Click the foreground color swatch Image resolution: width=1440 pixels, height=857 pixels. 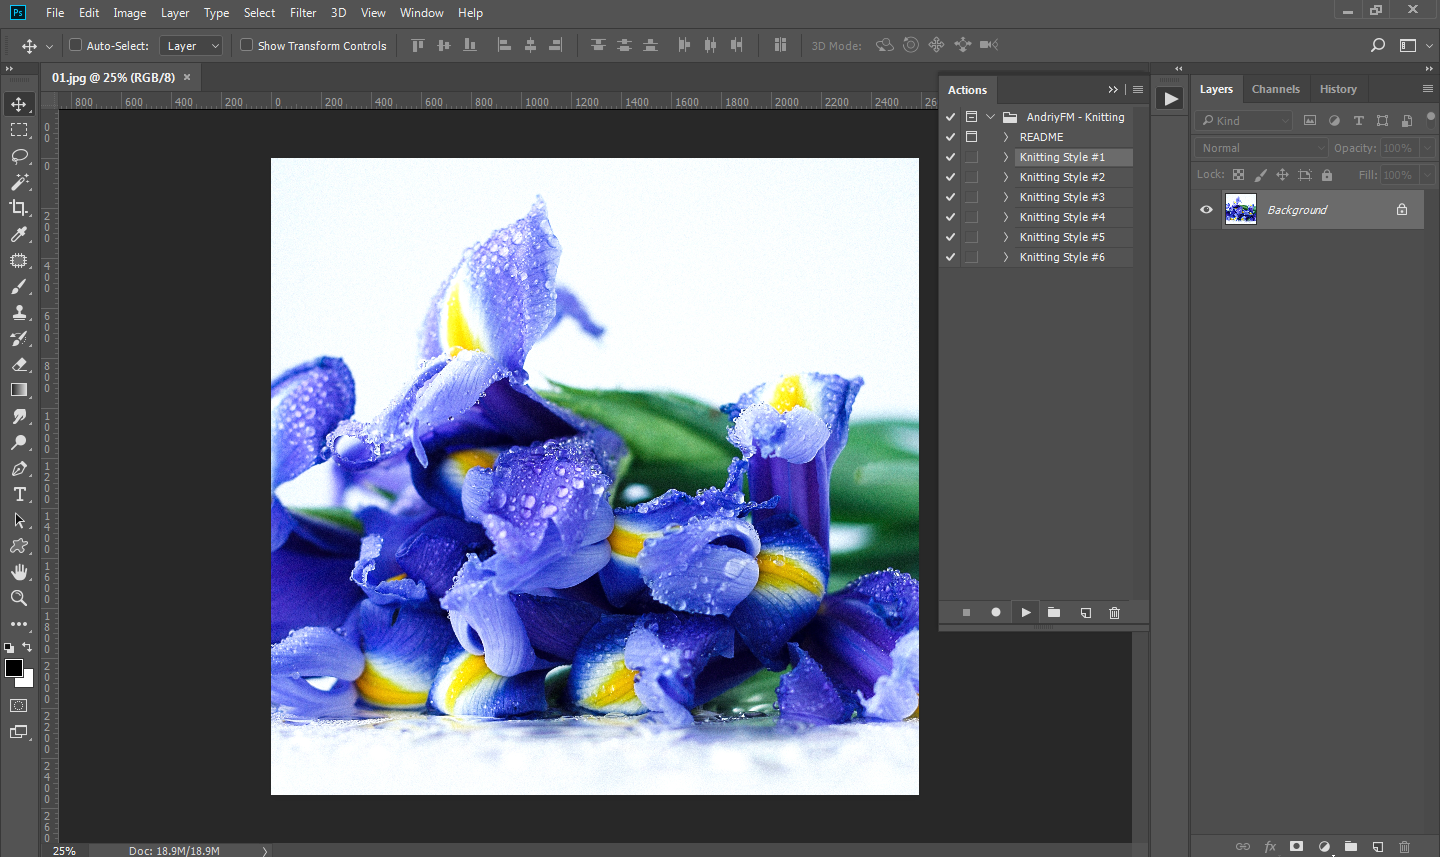[x=14, y=668]
